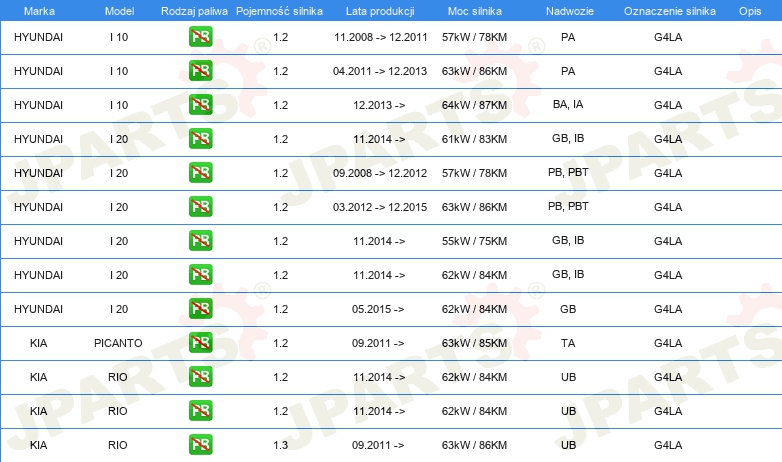Click the I 10 model cell in the 04.2011 -> 12.2013 row

[x=119, y=71]
